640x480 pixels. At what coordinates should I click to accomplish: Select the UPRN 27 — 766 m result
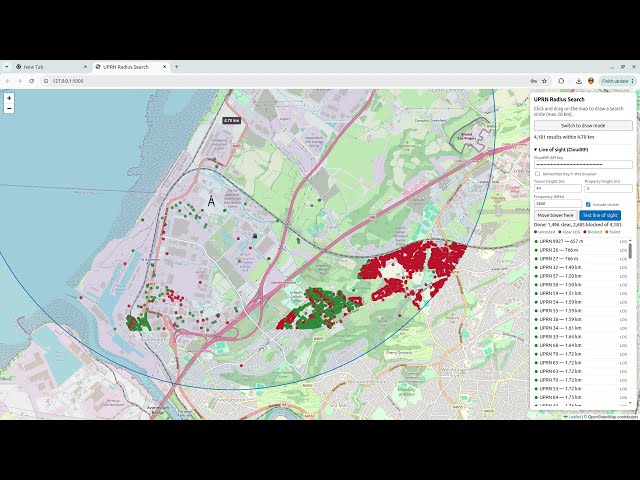point(580,259)
